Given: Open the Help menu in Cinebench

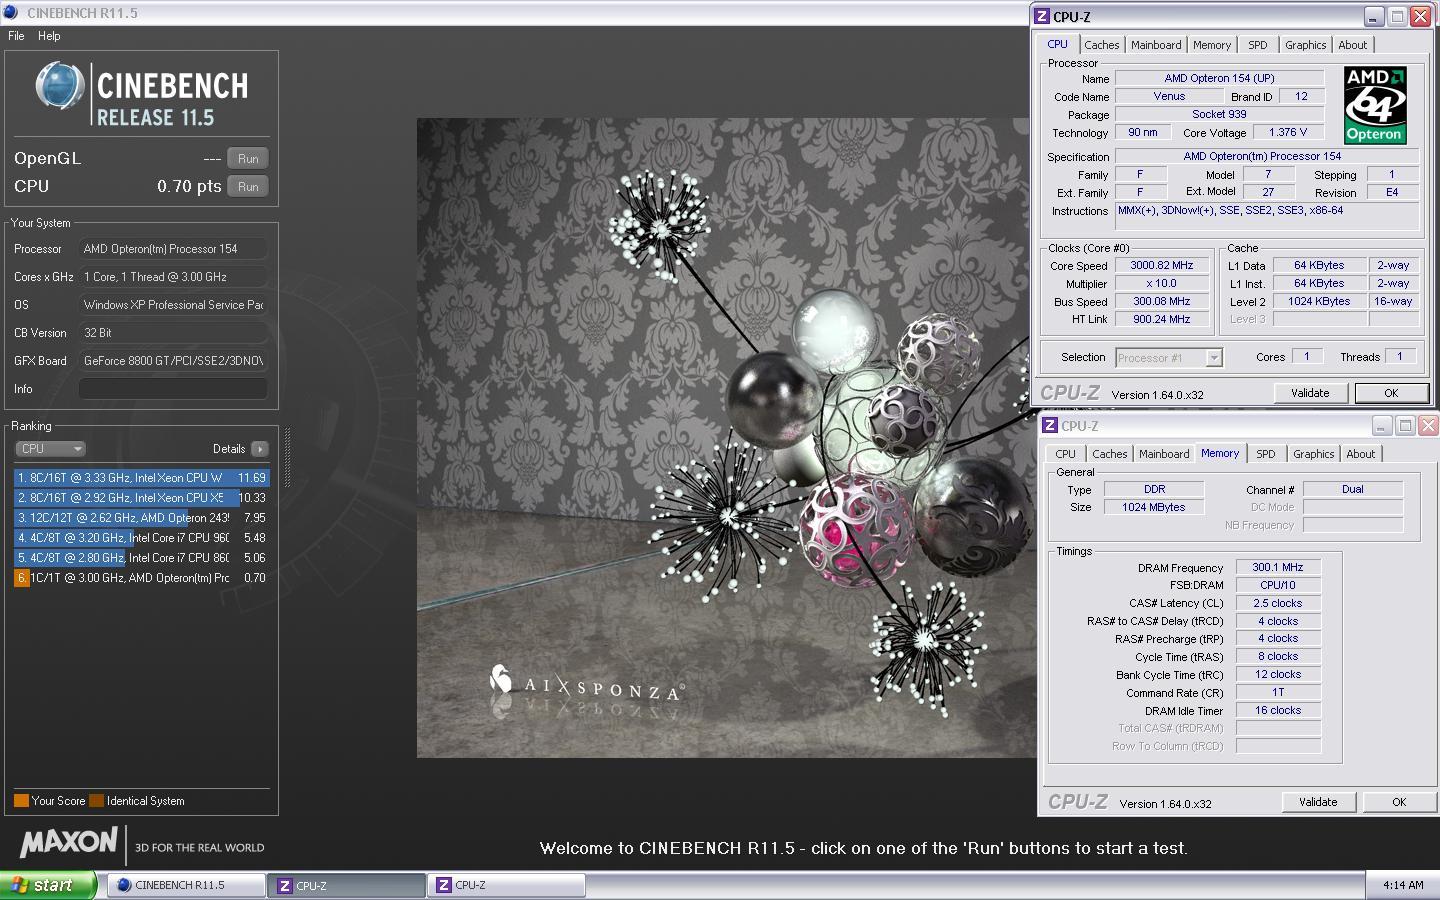Looking at the screenshot, I should (x=49, y=36).
